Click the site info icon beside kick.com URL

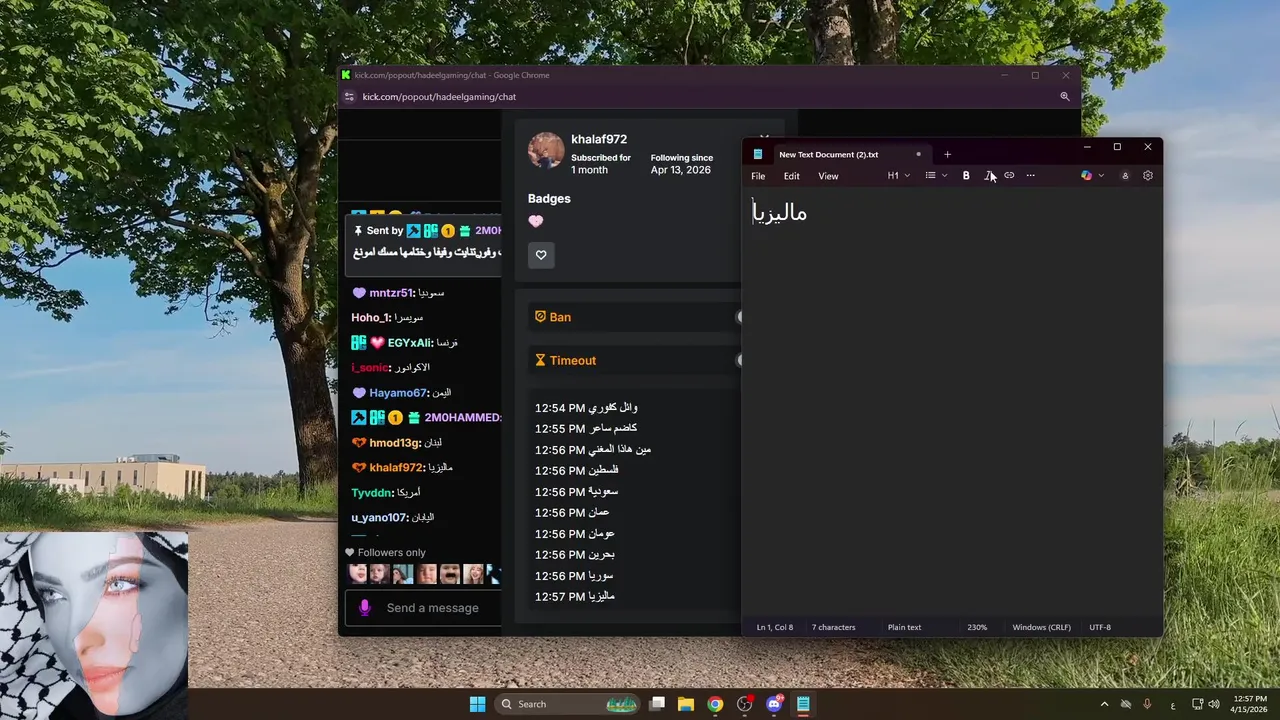[349, 97]
